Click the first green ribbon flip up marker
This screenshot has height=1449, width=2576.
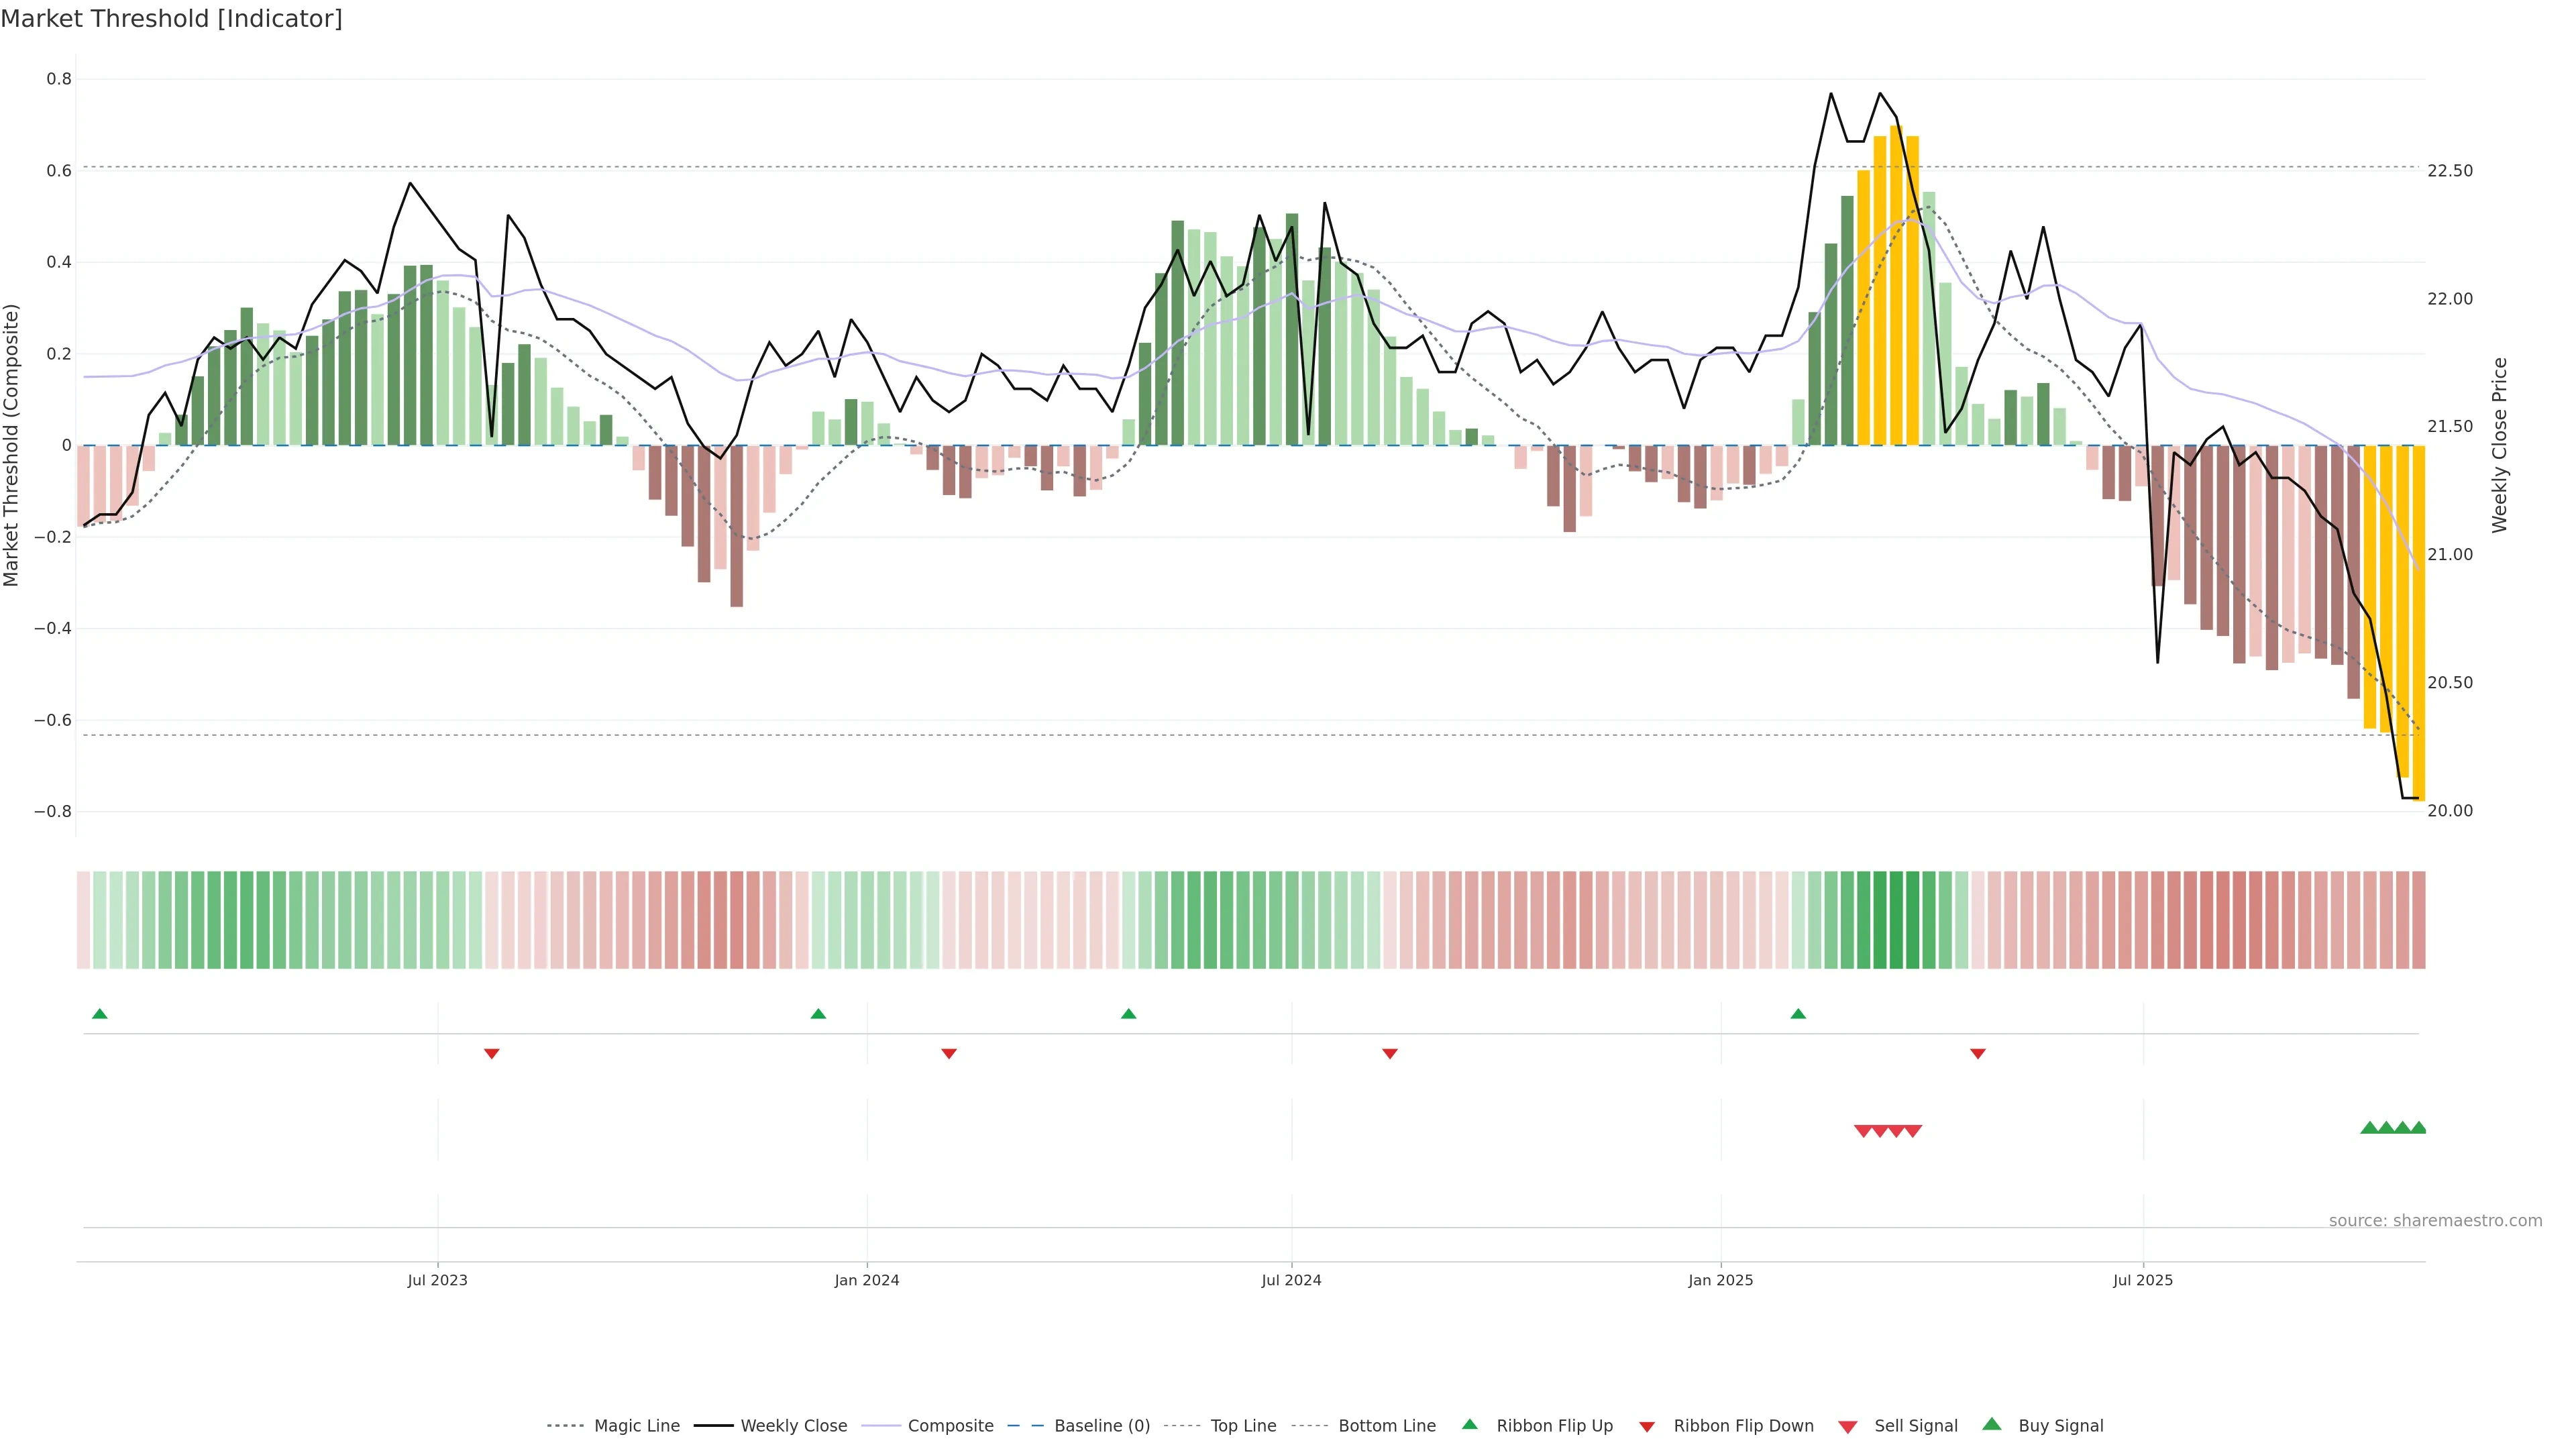click(99, 1014)
